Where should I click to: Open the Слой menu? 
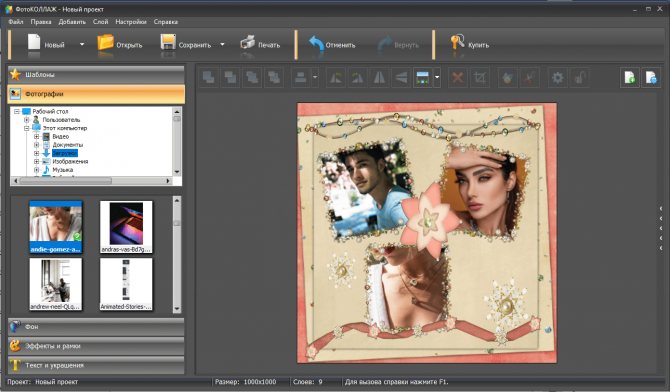click(100, 22)
